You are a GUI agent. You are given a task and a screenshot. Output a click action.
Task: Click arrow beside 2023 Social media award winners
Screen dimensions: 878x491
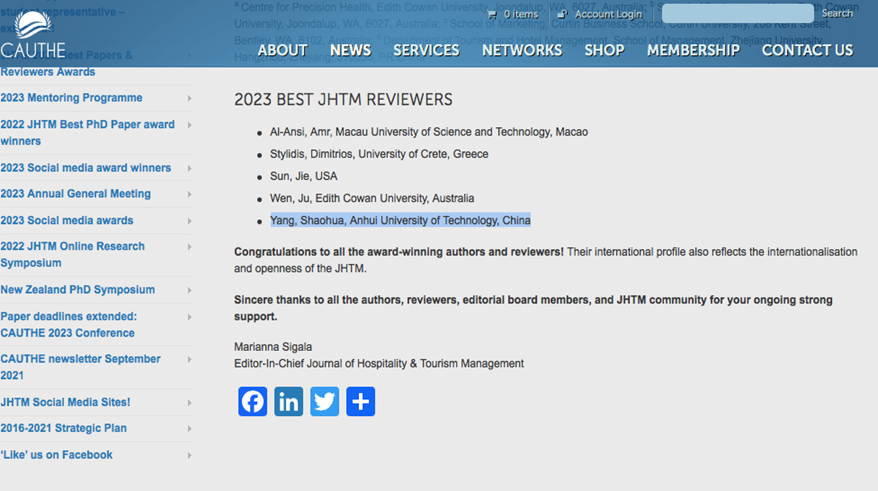pos(189,169)
